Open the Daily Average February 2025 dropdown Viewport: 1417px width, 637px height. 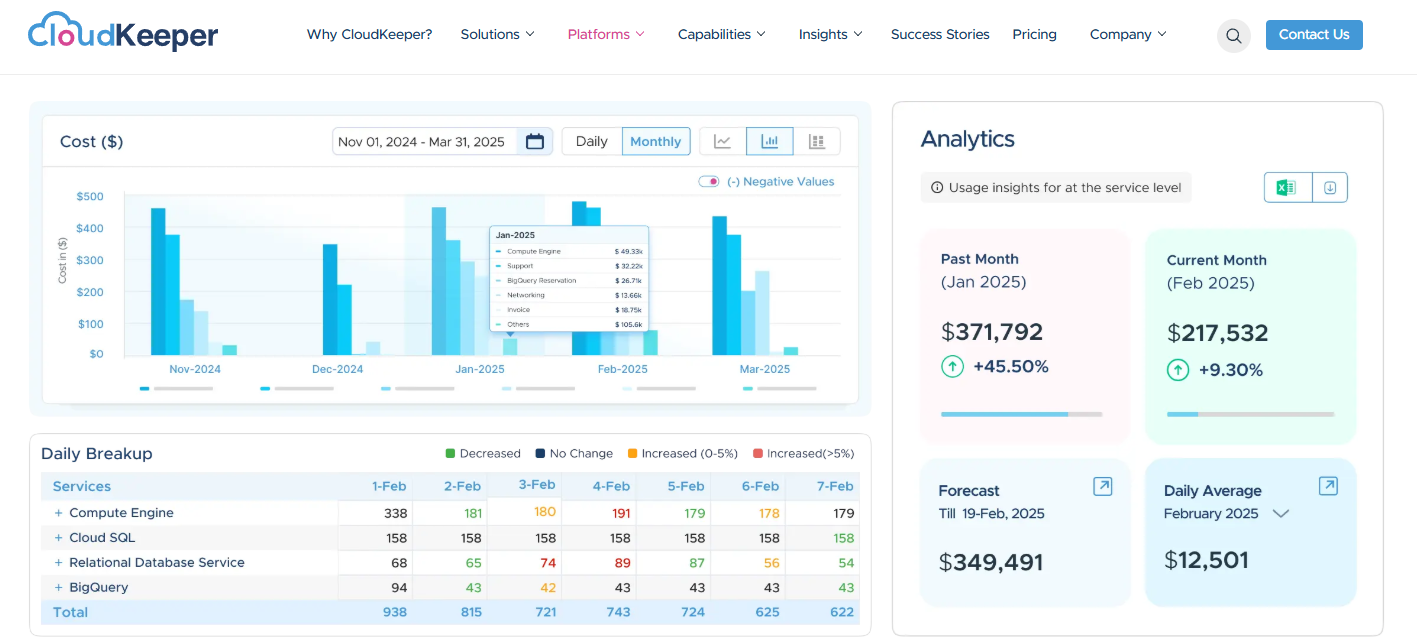click(1281, 513)
